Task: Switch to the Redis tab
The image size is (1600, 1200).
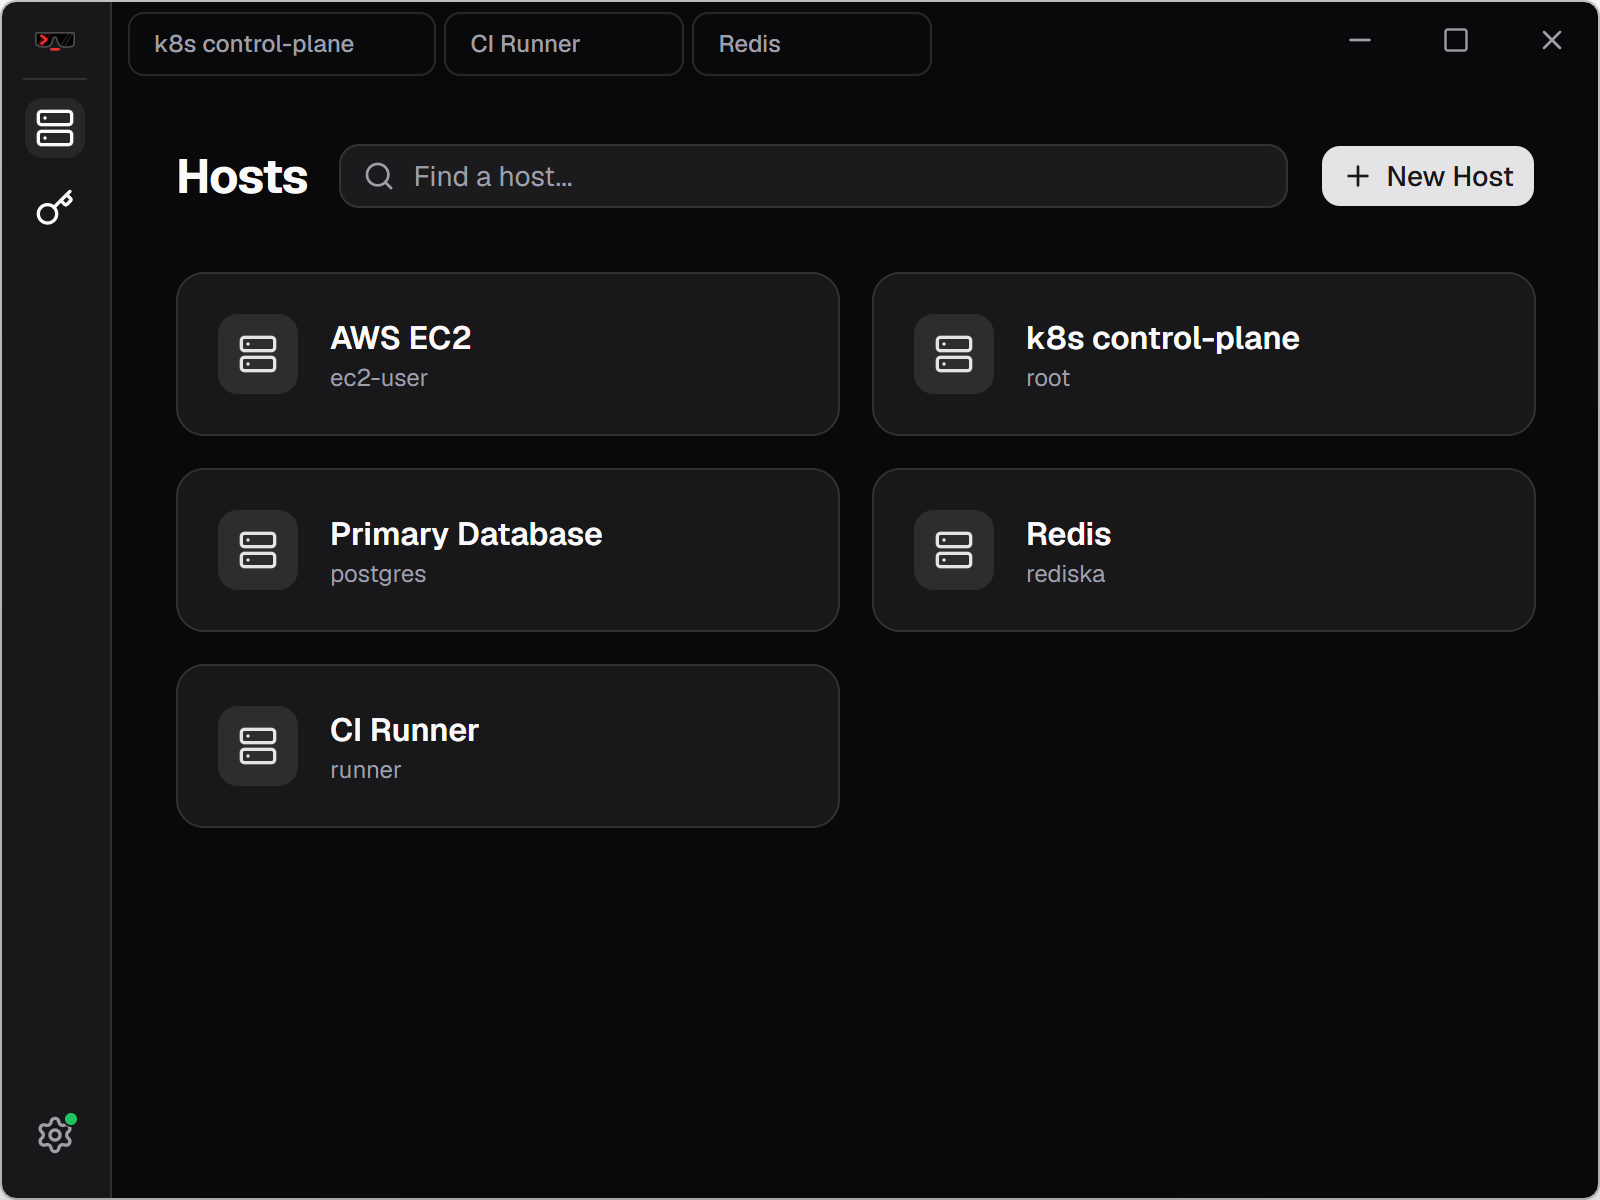Action: [812, 44]
